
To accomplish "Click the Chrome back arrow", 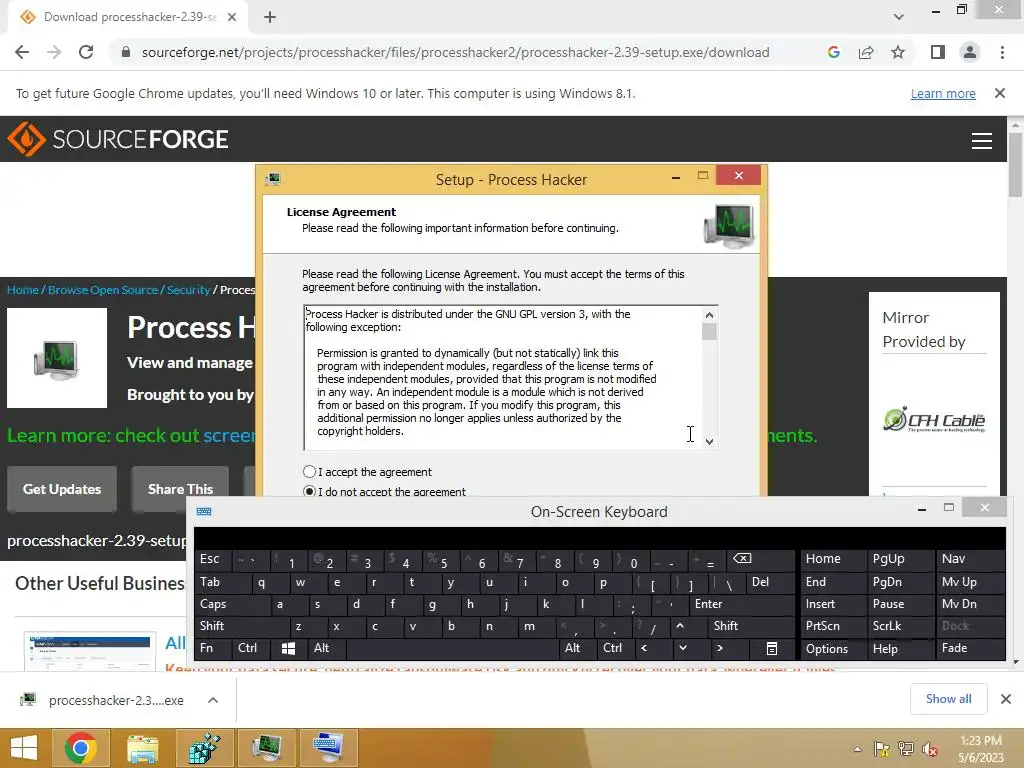I will [x=22, y=52].
